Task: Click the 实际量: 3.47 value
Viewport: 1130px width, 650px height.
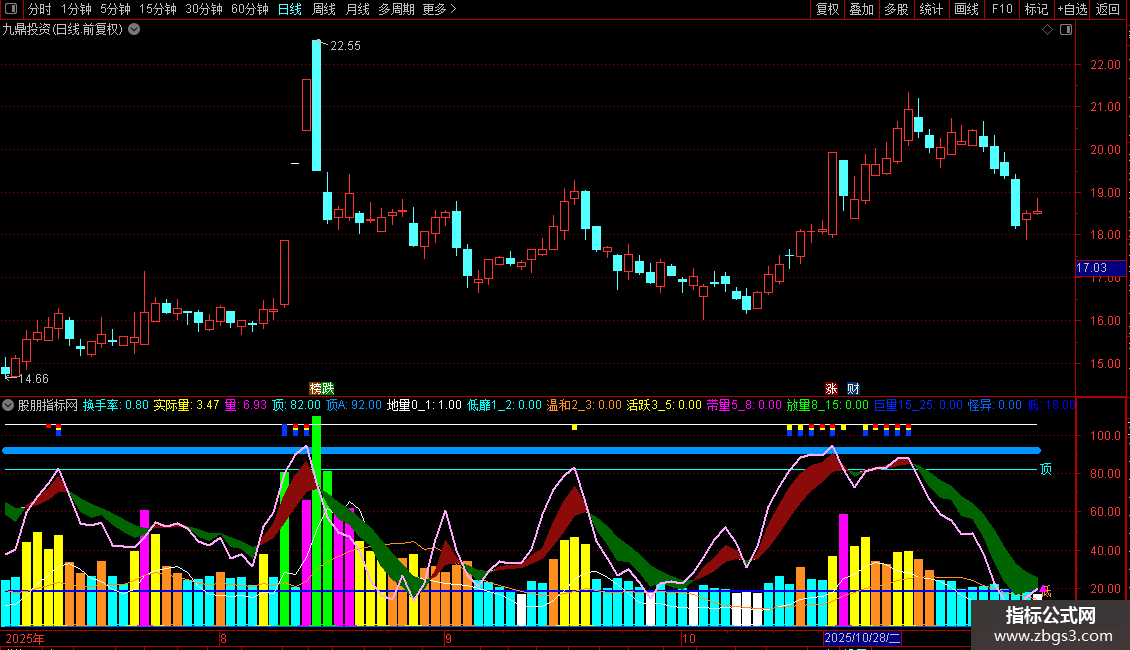Action: [x=186, y=405]
